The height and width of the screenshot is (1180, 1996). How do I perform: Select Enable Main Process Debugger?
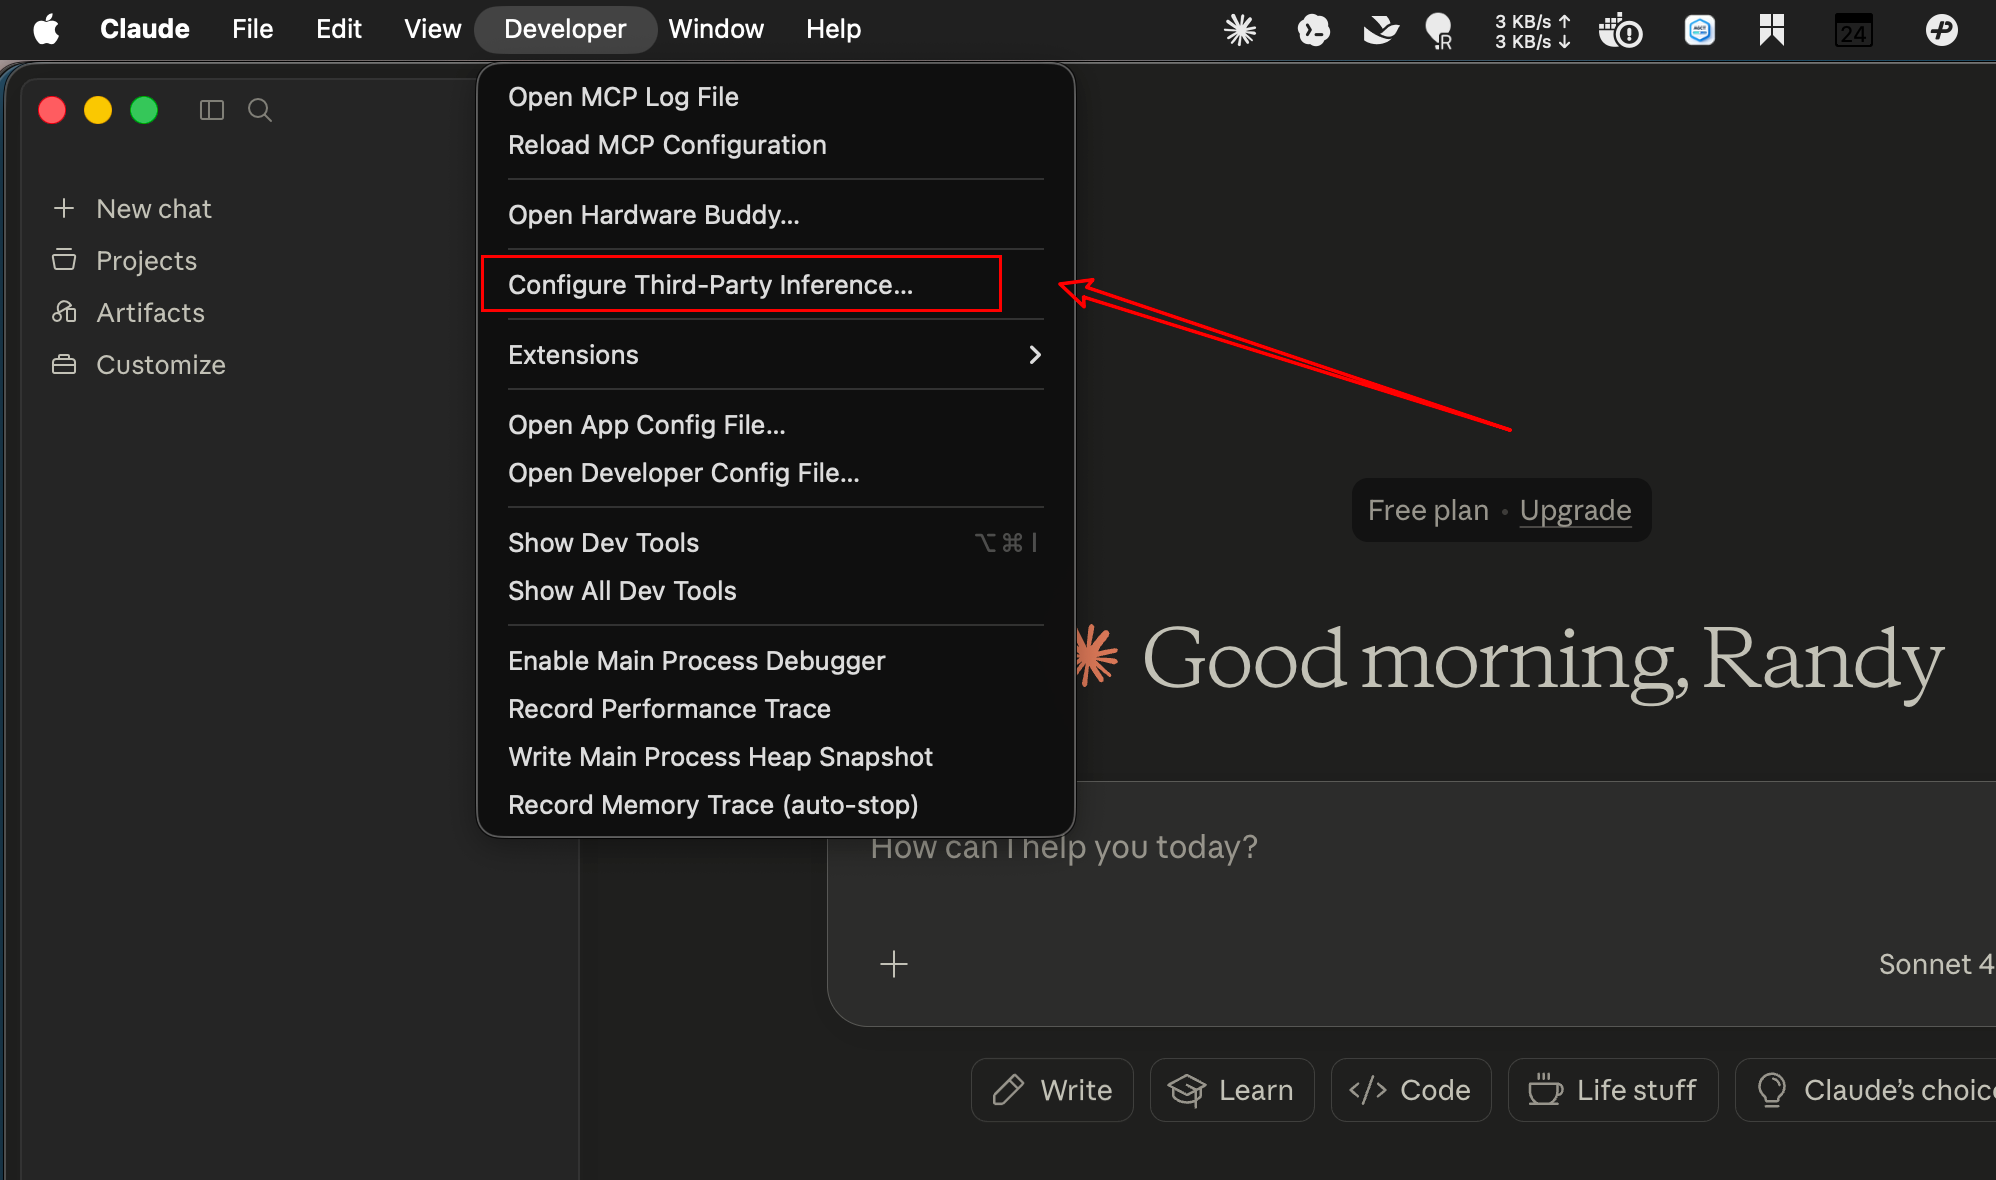coord(776,661)
